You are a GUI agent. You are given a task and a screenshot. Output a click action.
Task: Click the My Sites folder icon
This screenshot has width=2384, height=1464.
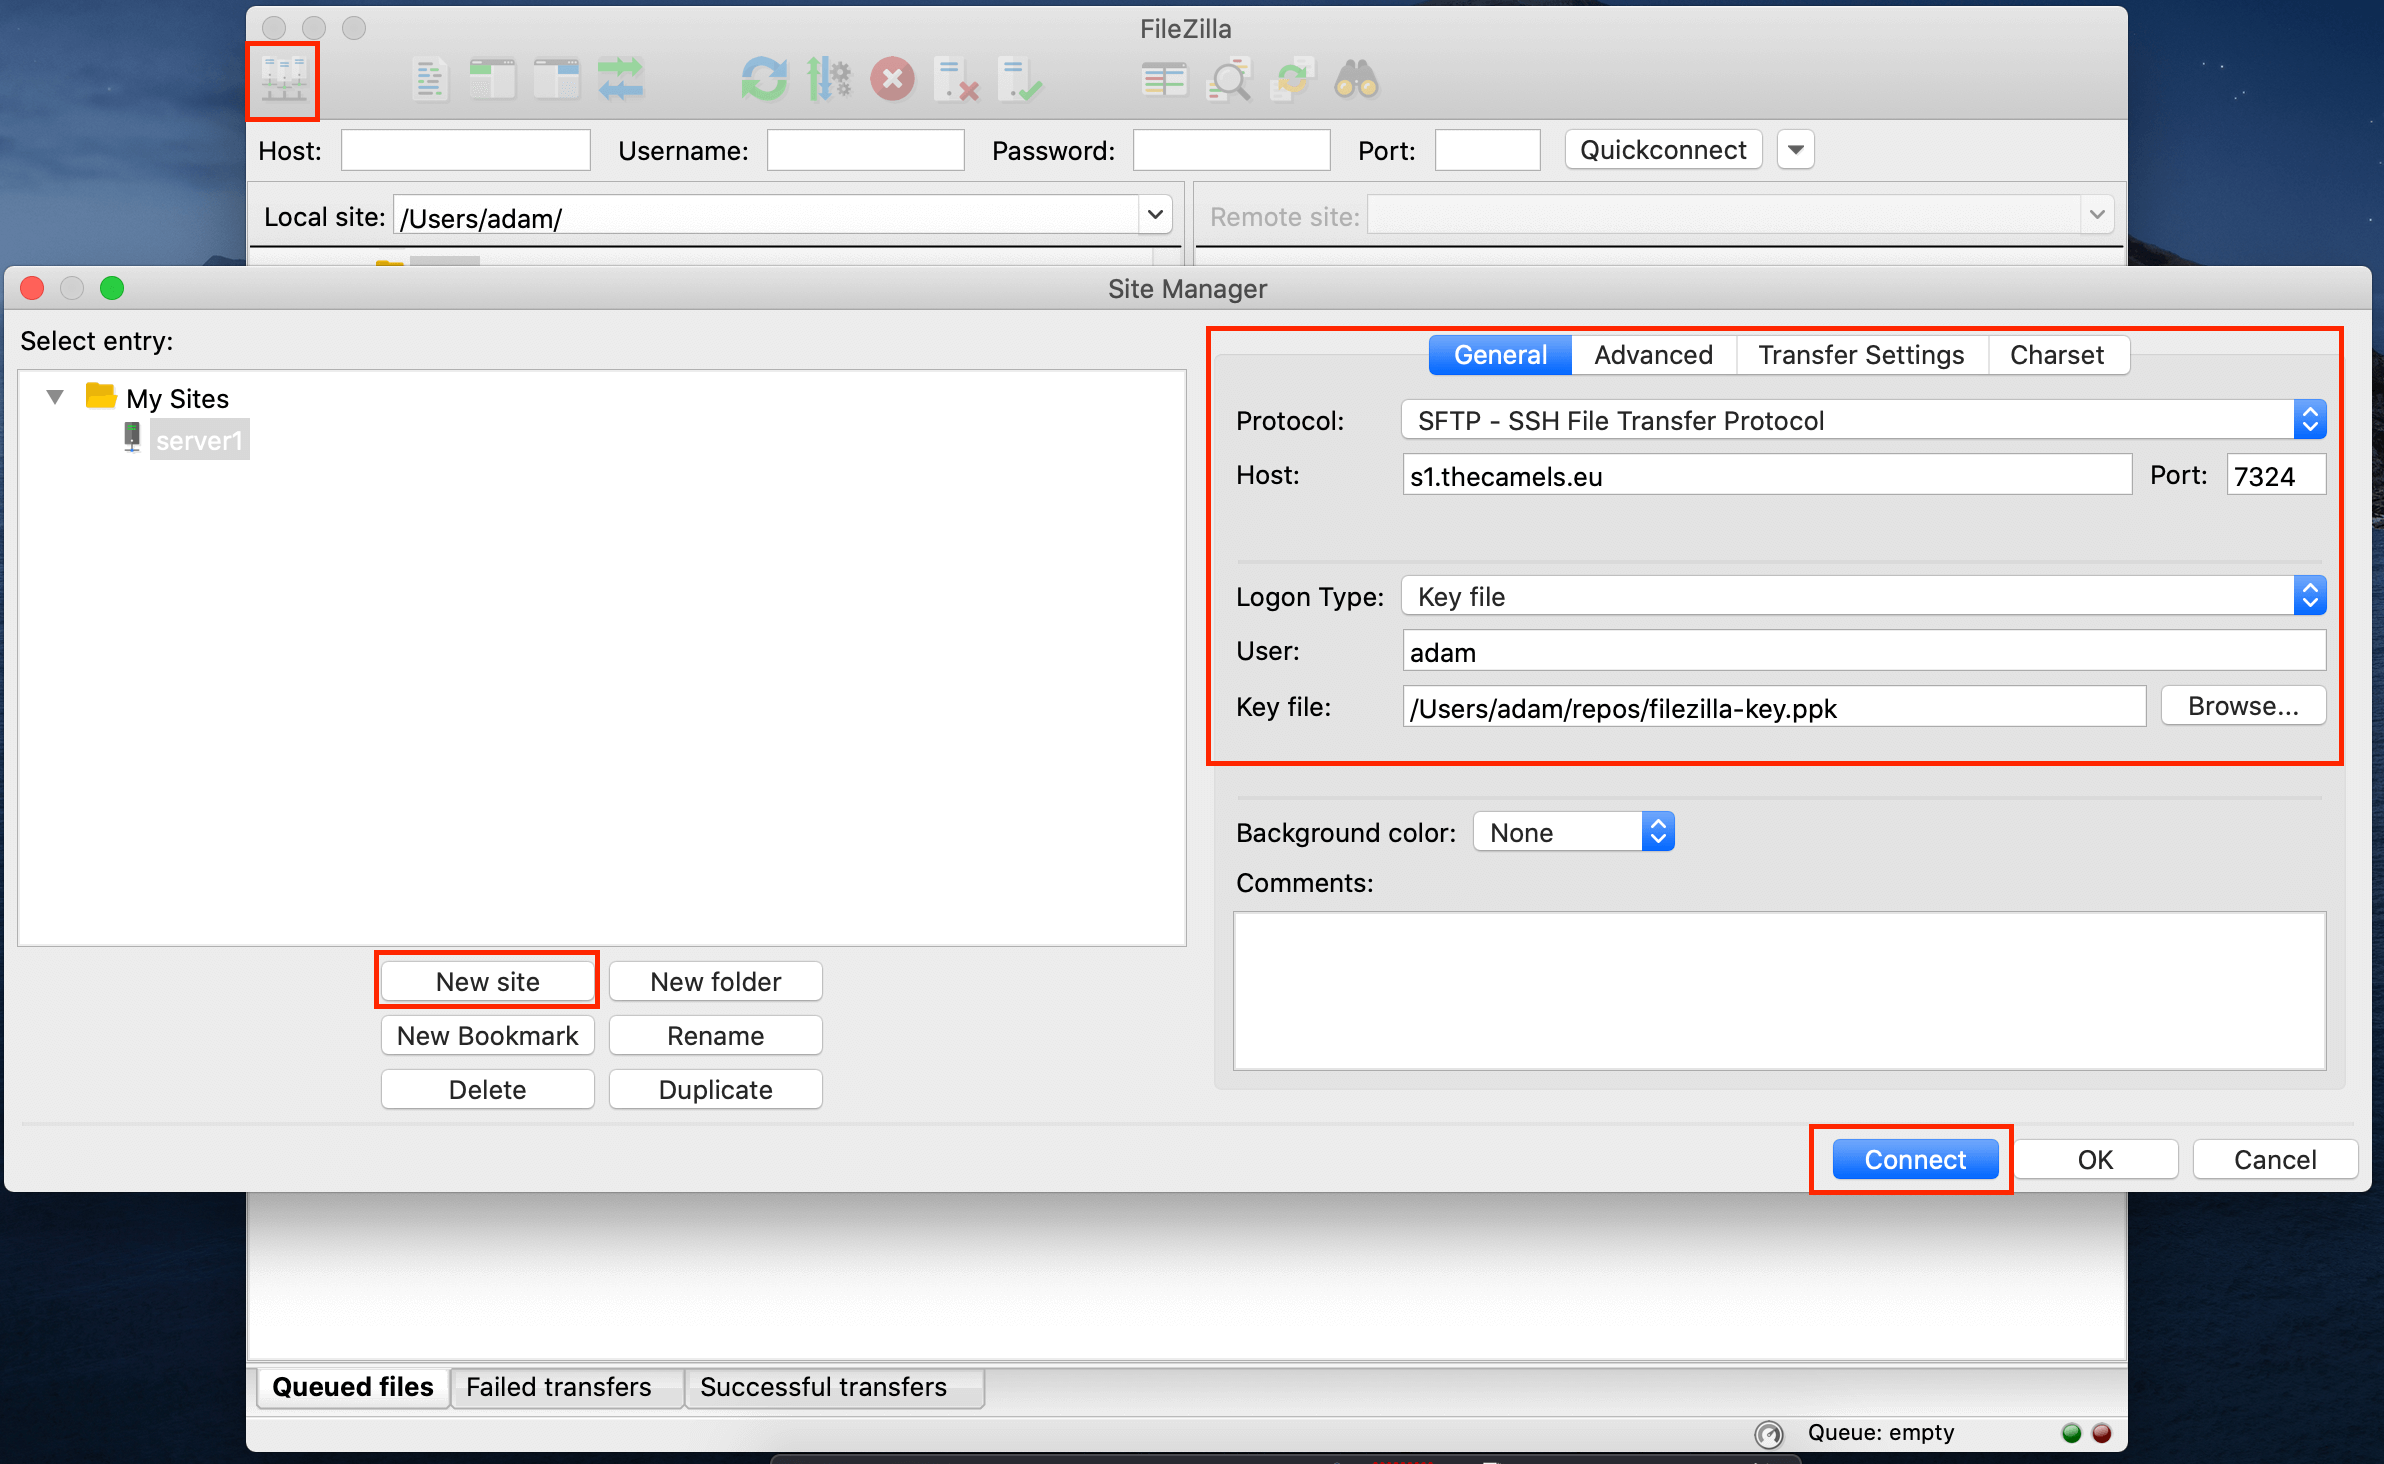coord(101,396)
